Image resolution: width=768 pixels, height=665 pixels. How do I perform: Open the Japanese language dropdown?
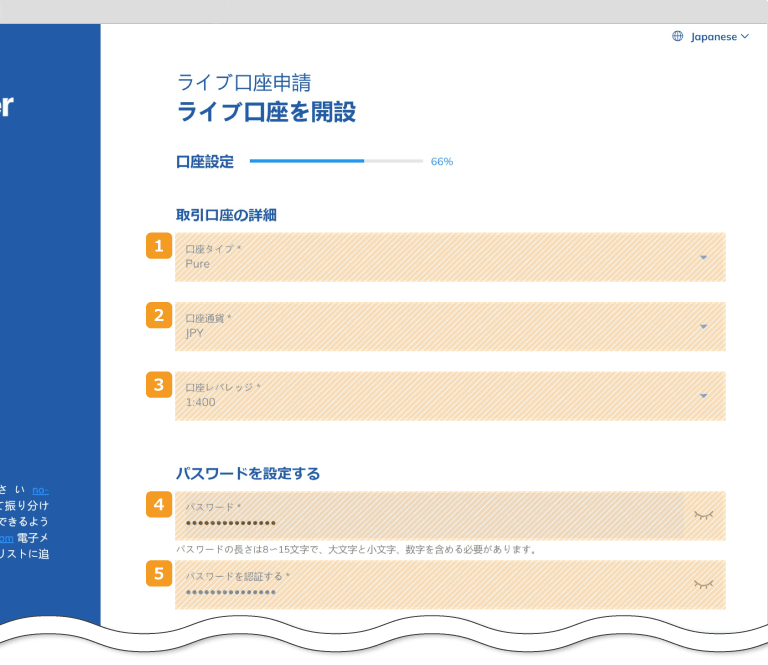[720, 37]
